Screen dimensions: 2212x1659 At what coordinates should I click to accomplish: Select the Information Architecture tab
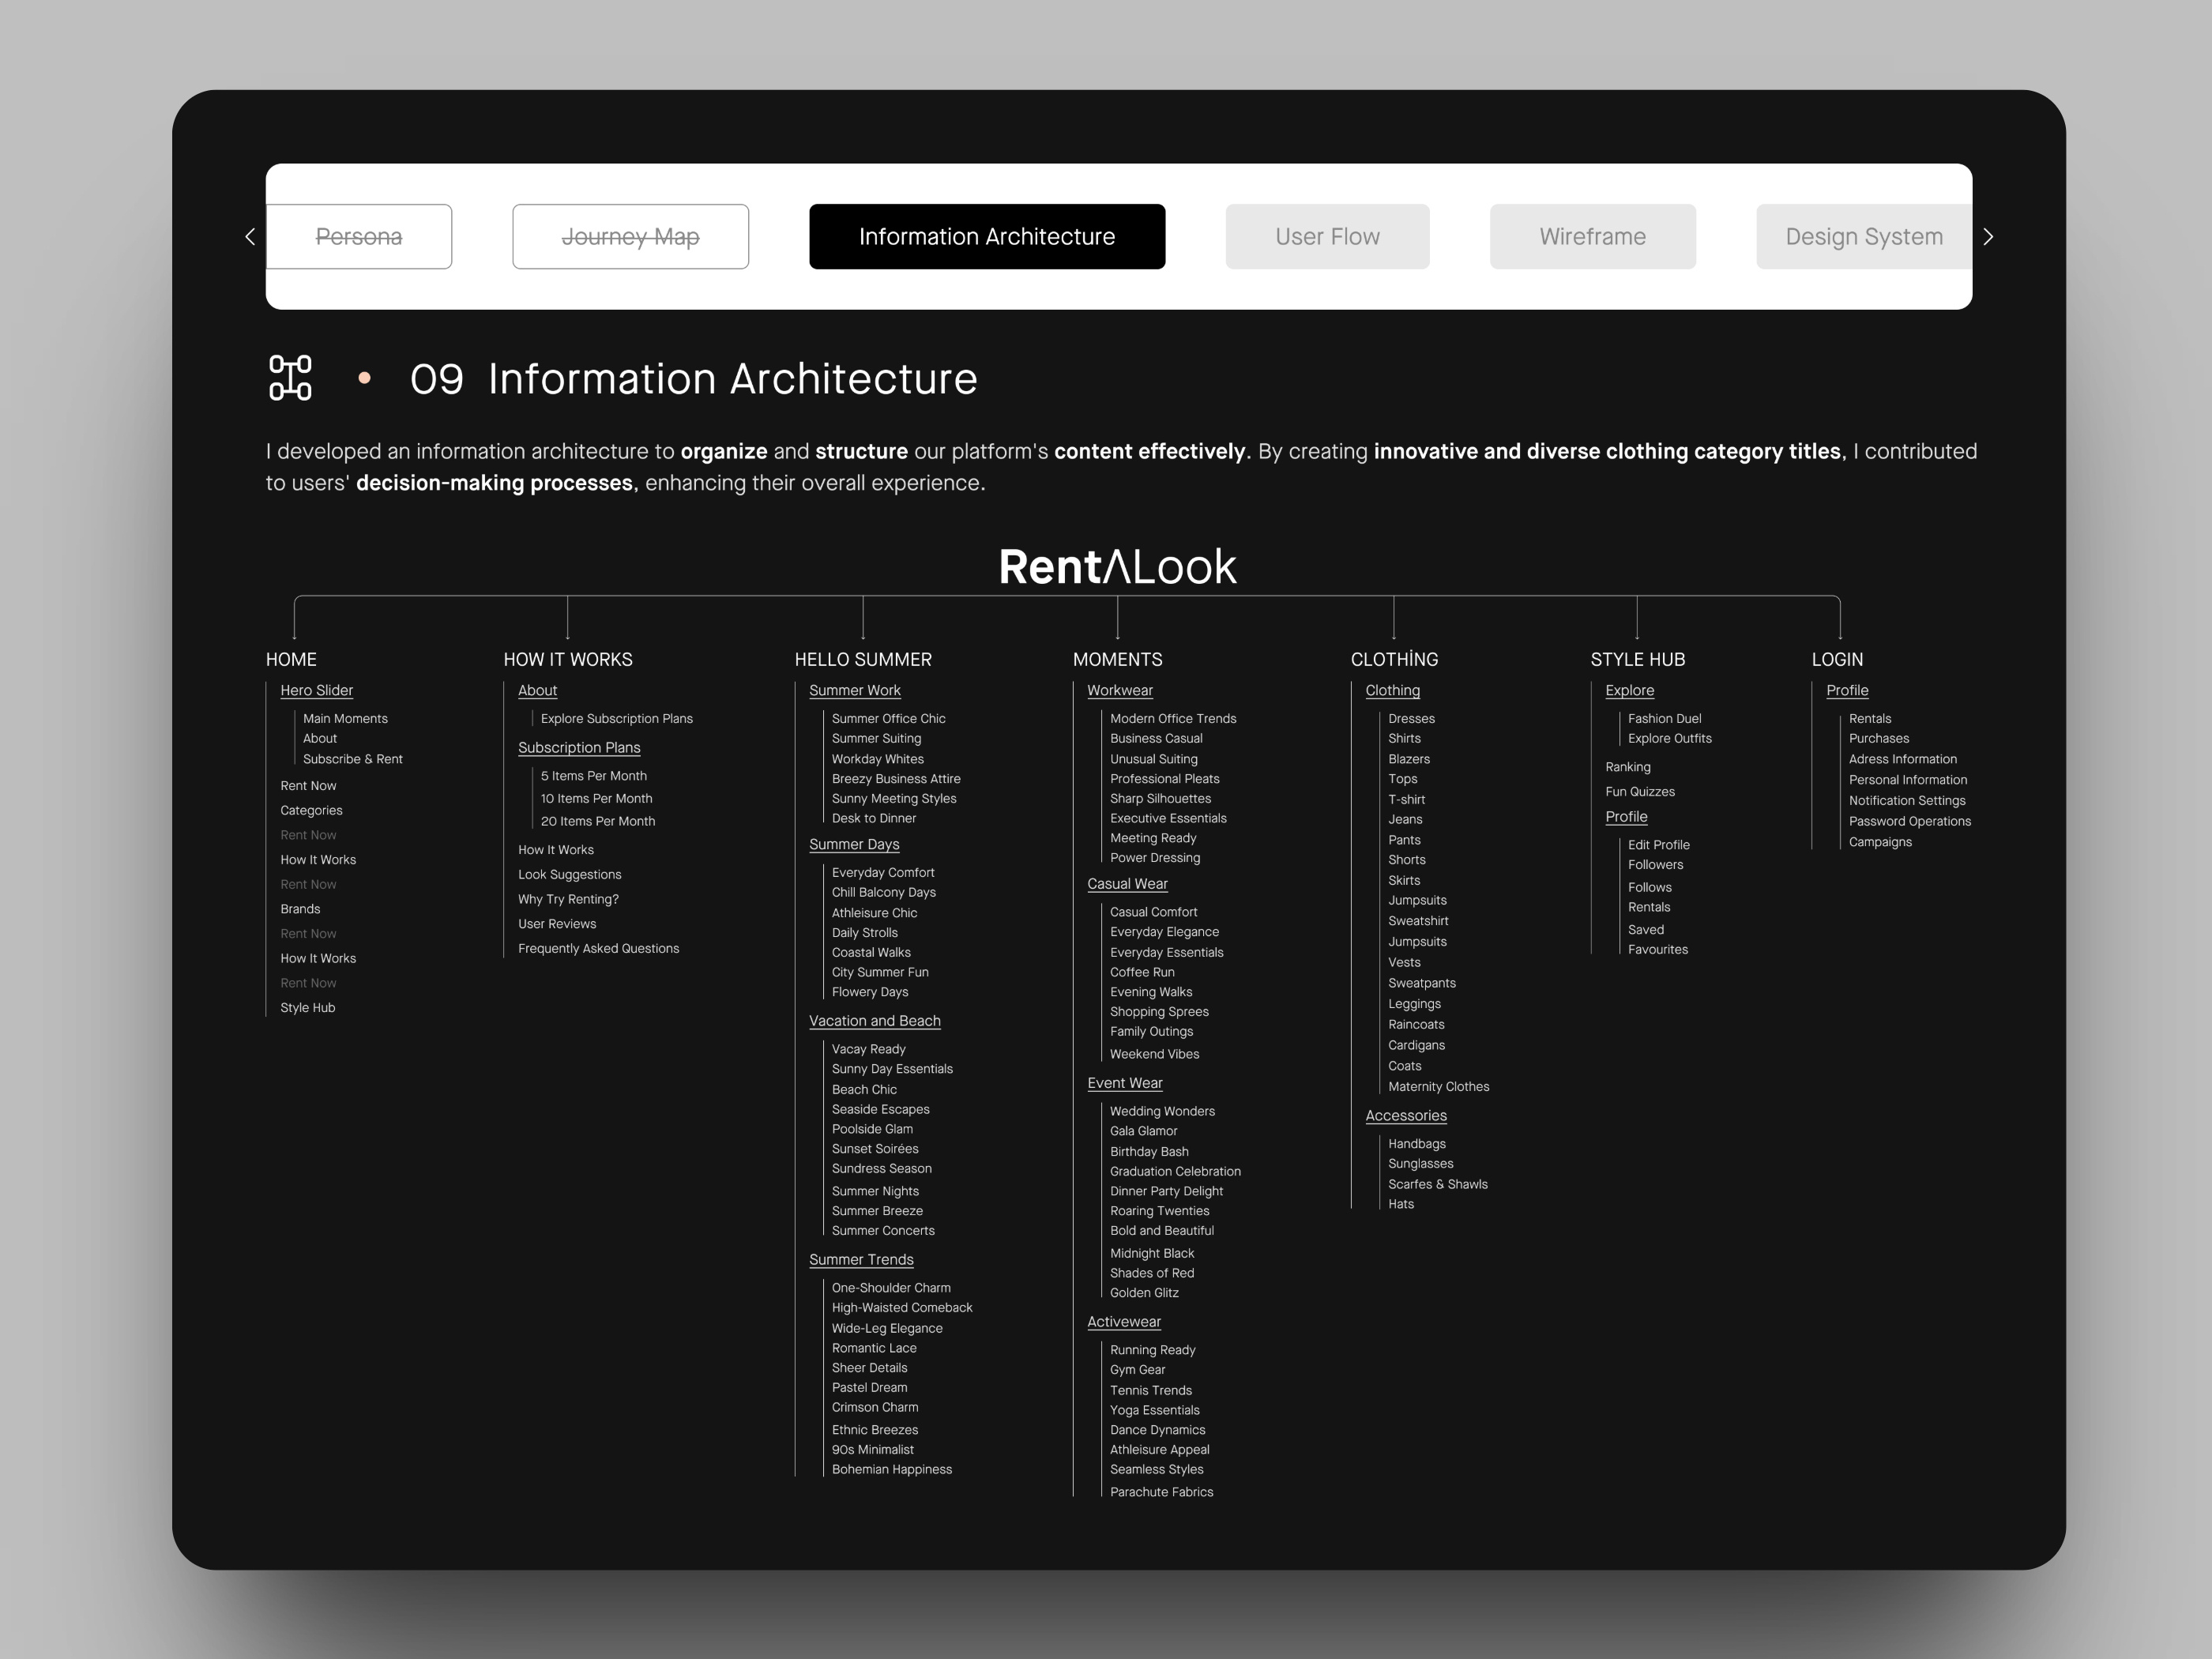click(987, 237)
